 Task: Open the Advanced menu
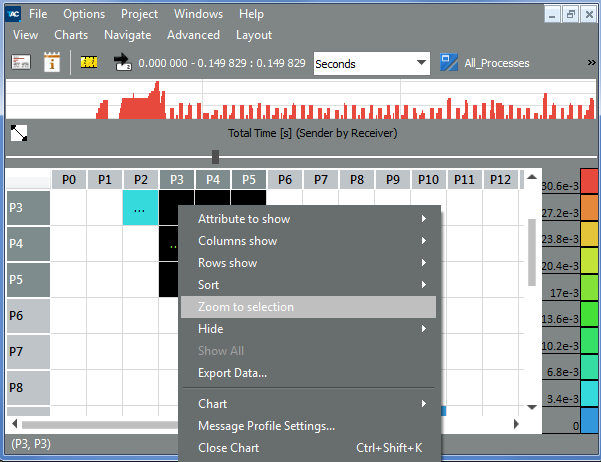click(193, 34)
